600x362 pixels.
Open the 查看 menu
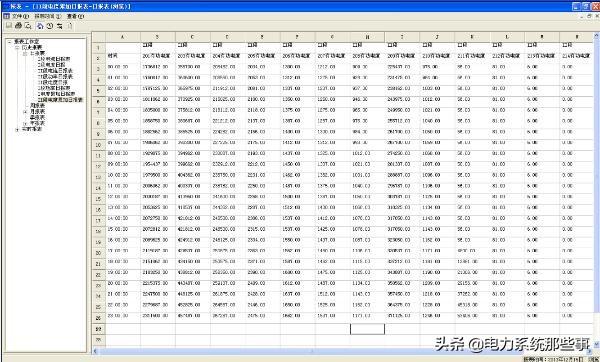tap(75, 16)
